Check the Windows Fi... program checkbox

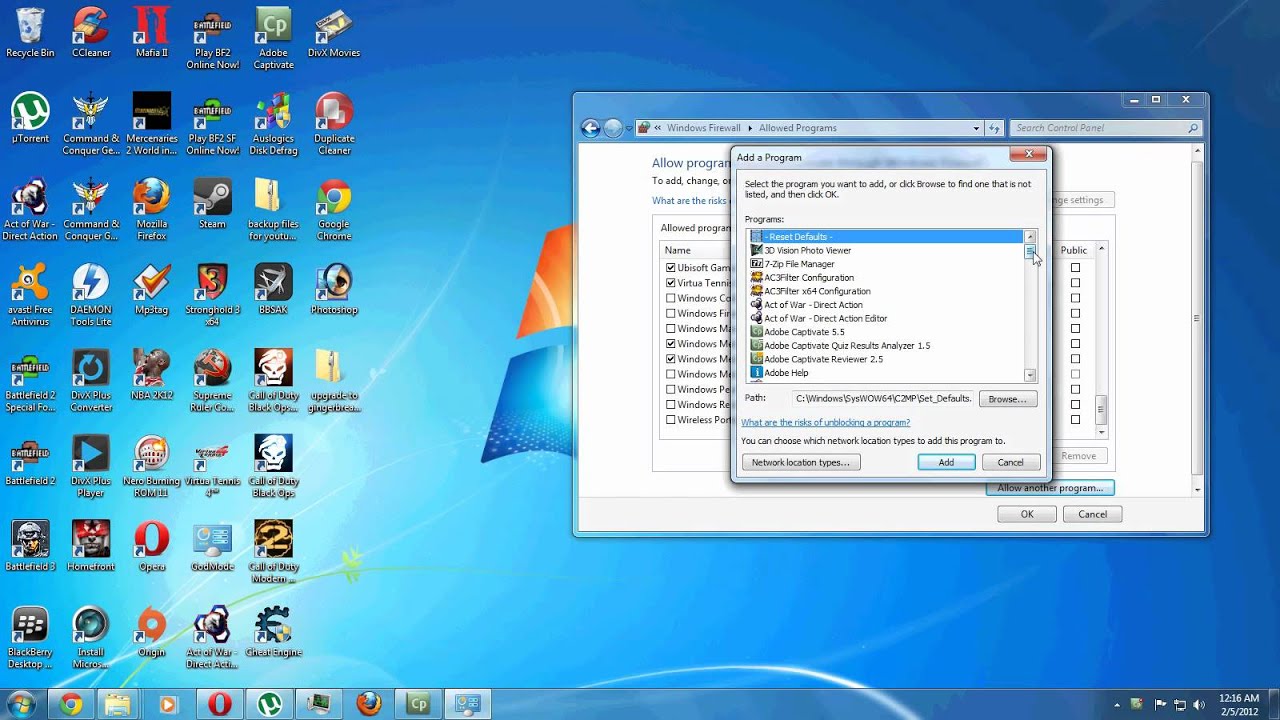click(671, 313)
